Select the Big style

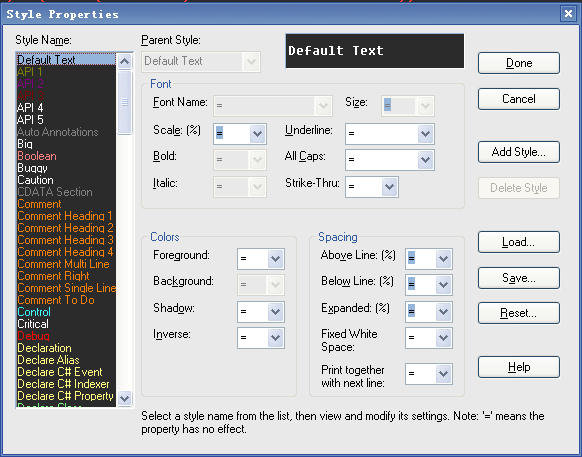coord(66,144)
